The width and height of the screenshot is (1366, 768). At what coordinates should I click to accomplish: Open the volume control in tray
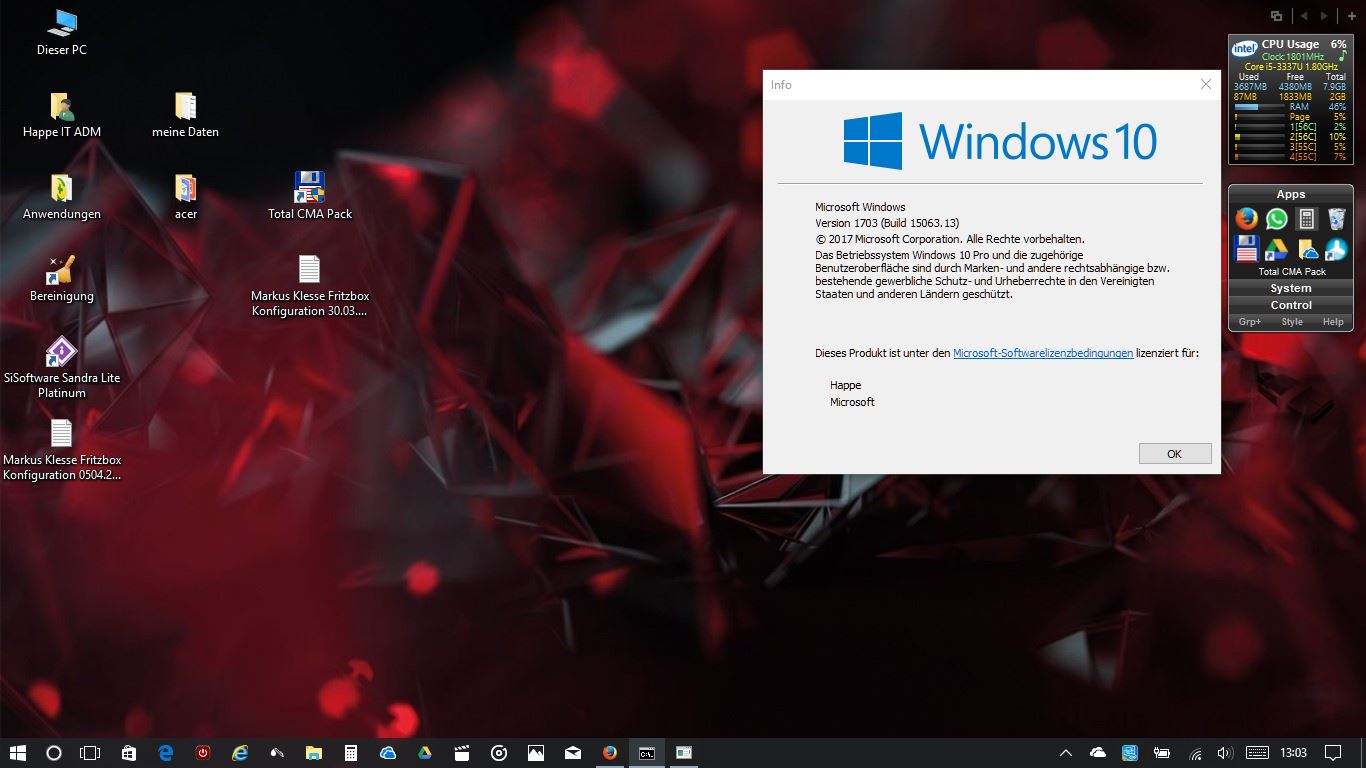[1225, 752]
